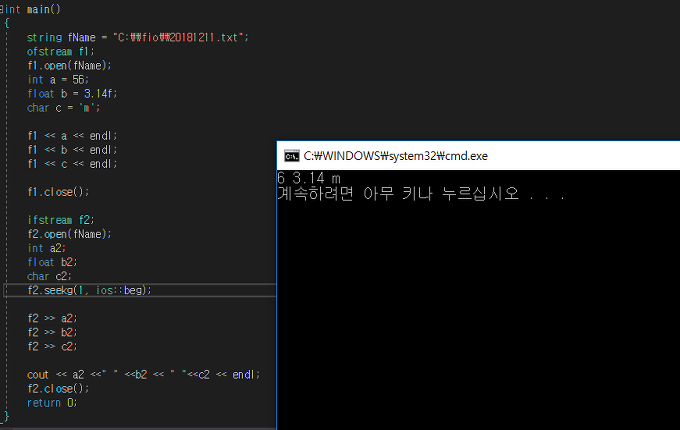Click the 'f1 << c << endl;' line
The height and width of the screenshot is (430, 680).
[x=72, y=164]
